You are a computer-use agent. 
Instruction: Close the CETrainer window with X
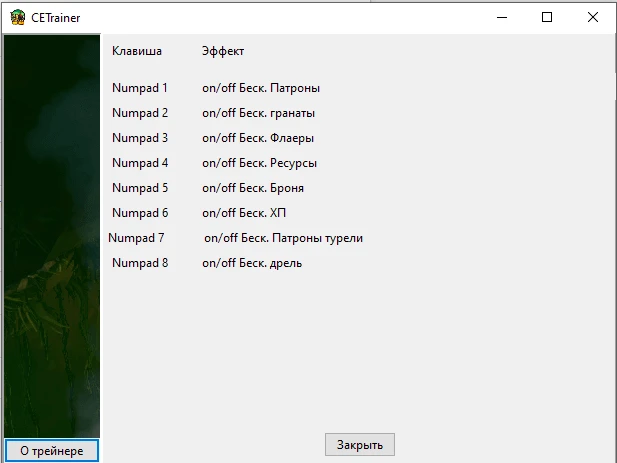coord(593,17)
